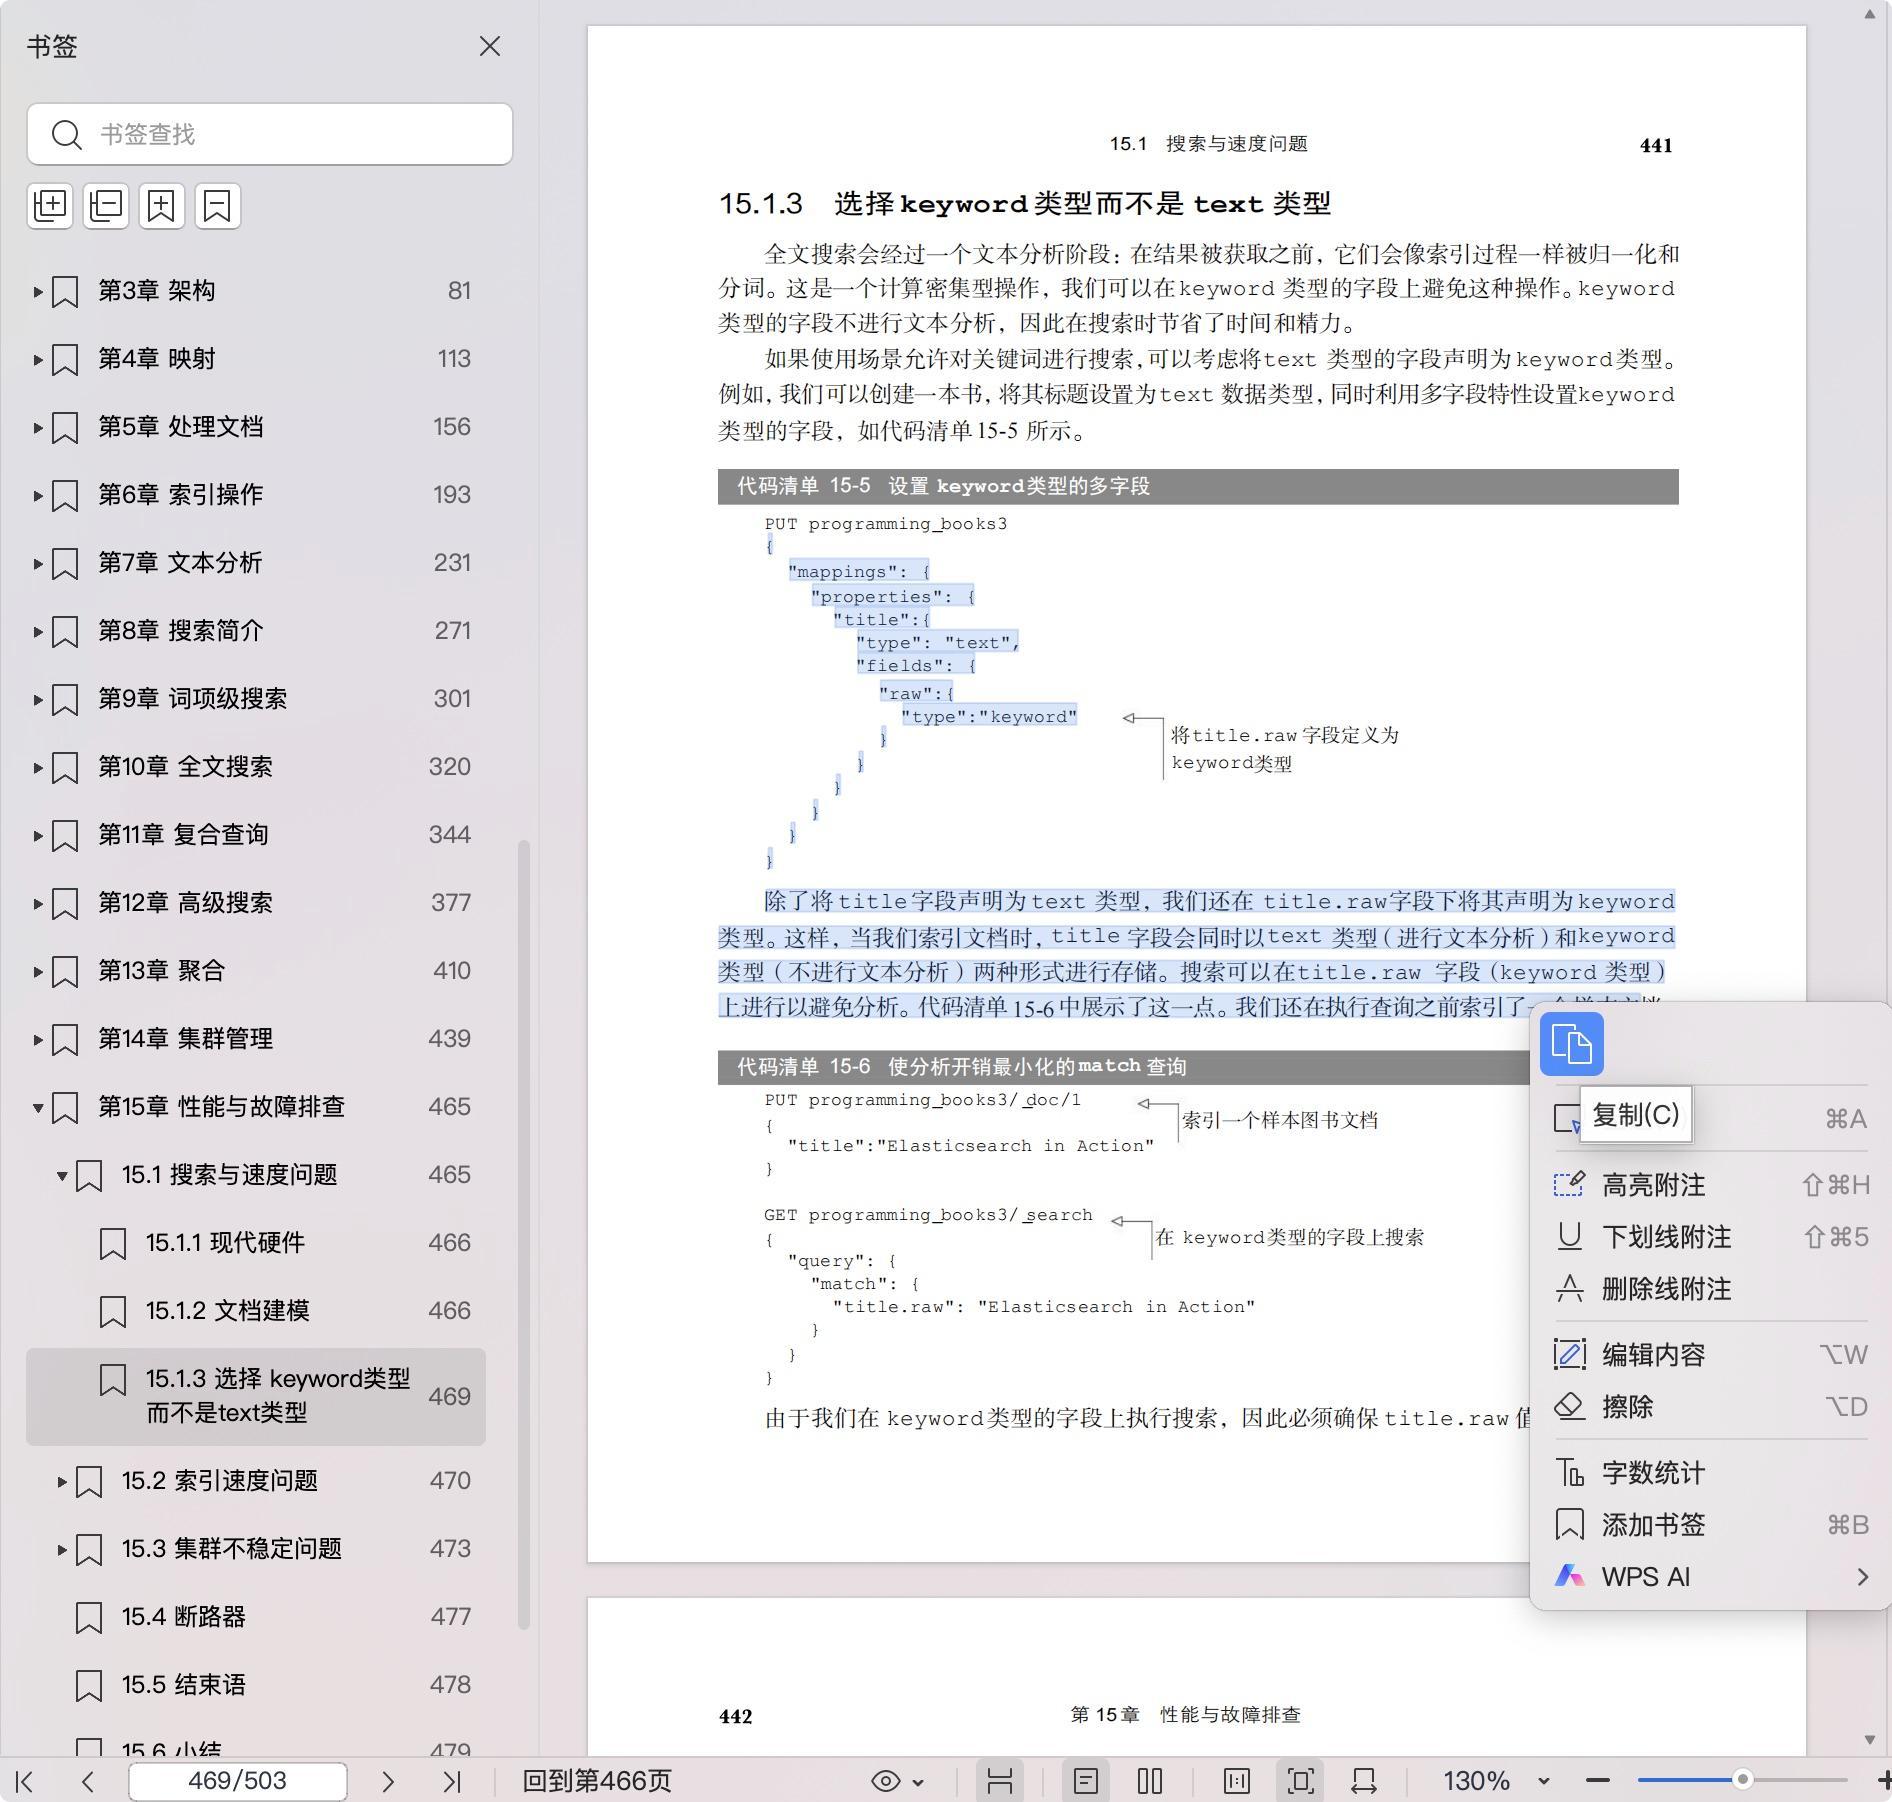
Task: Open the 130% zoom level dropdown
Action: 1543,1781
